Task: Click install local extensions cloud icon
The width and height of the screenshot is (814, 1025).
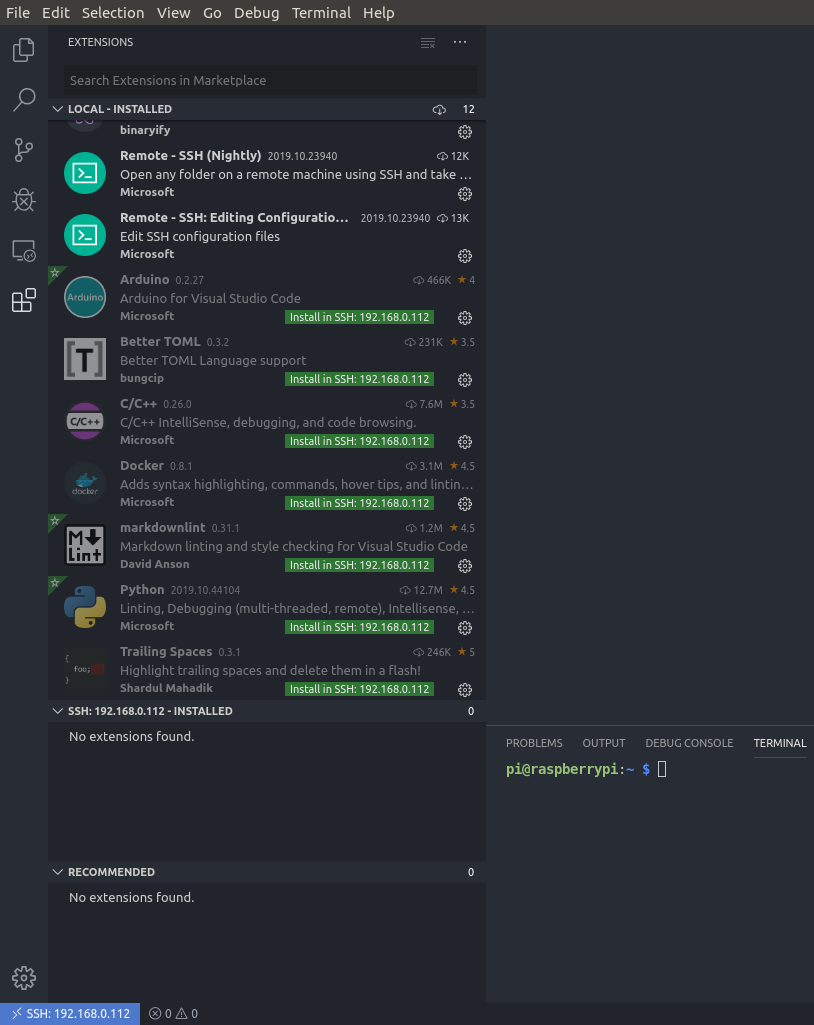Action: [439, 109]
